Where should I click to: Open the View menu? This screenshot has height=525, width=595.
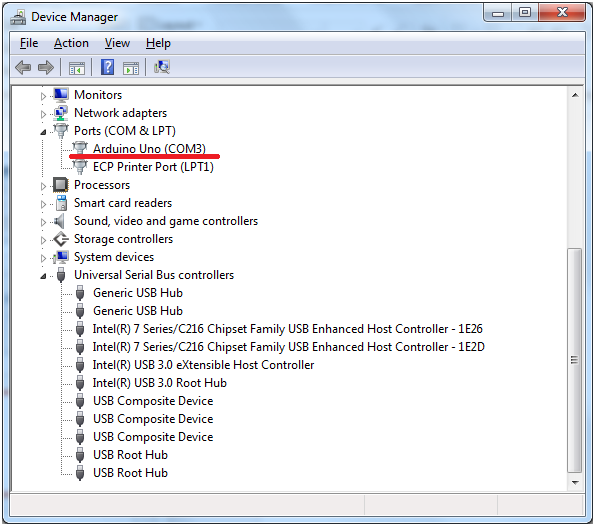point(117,43)
